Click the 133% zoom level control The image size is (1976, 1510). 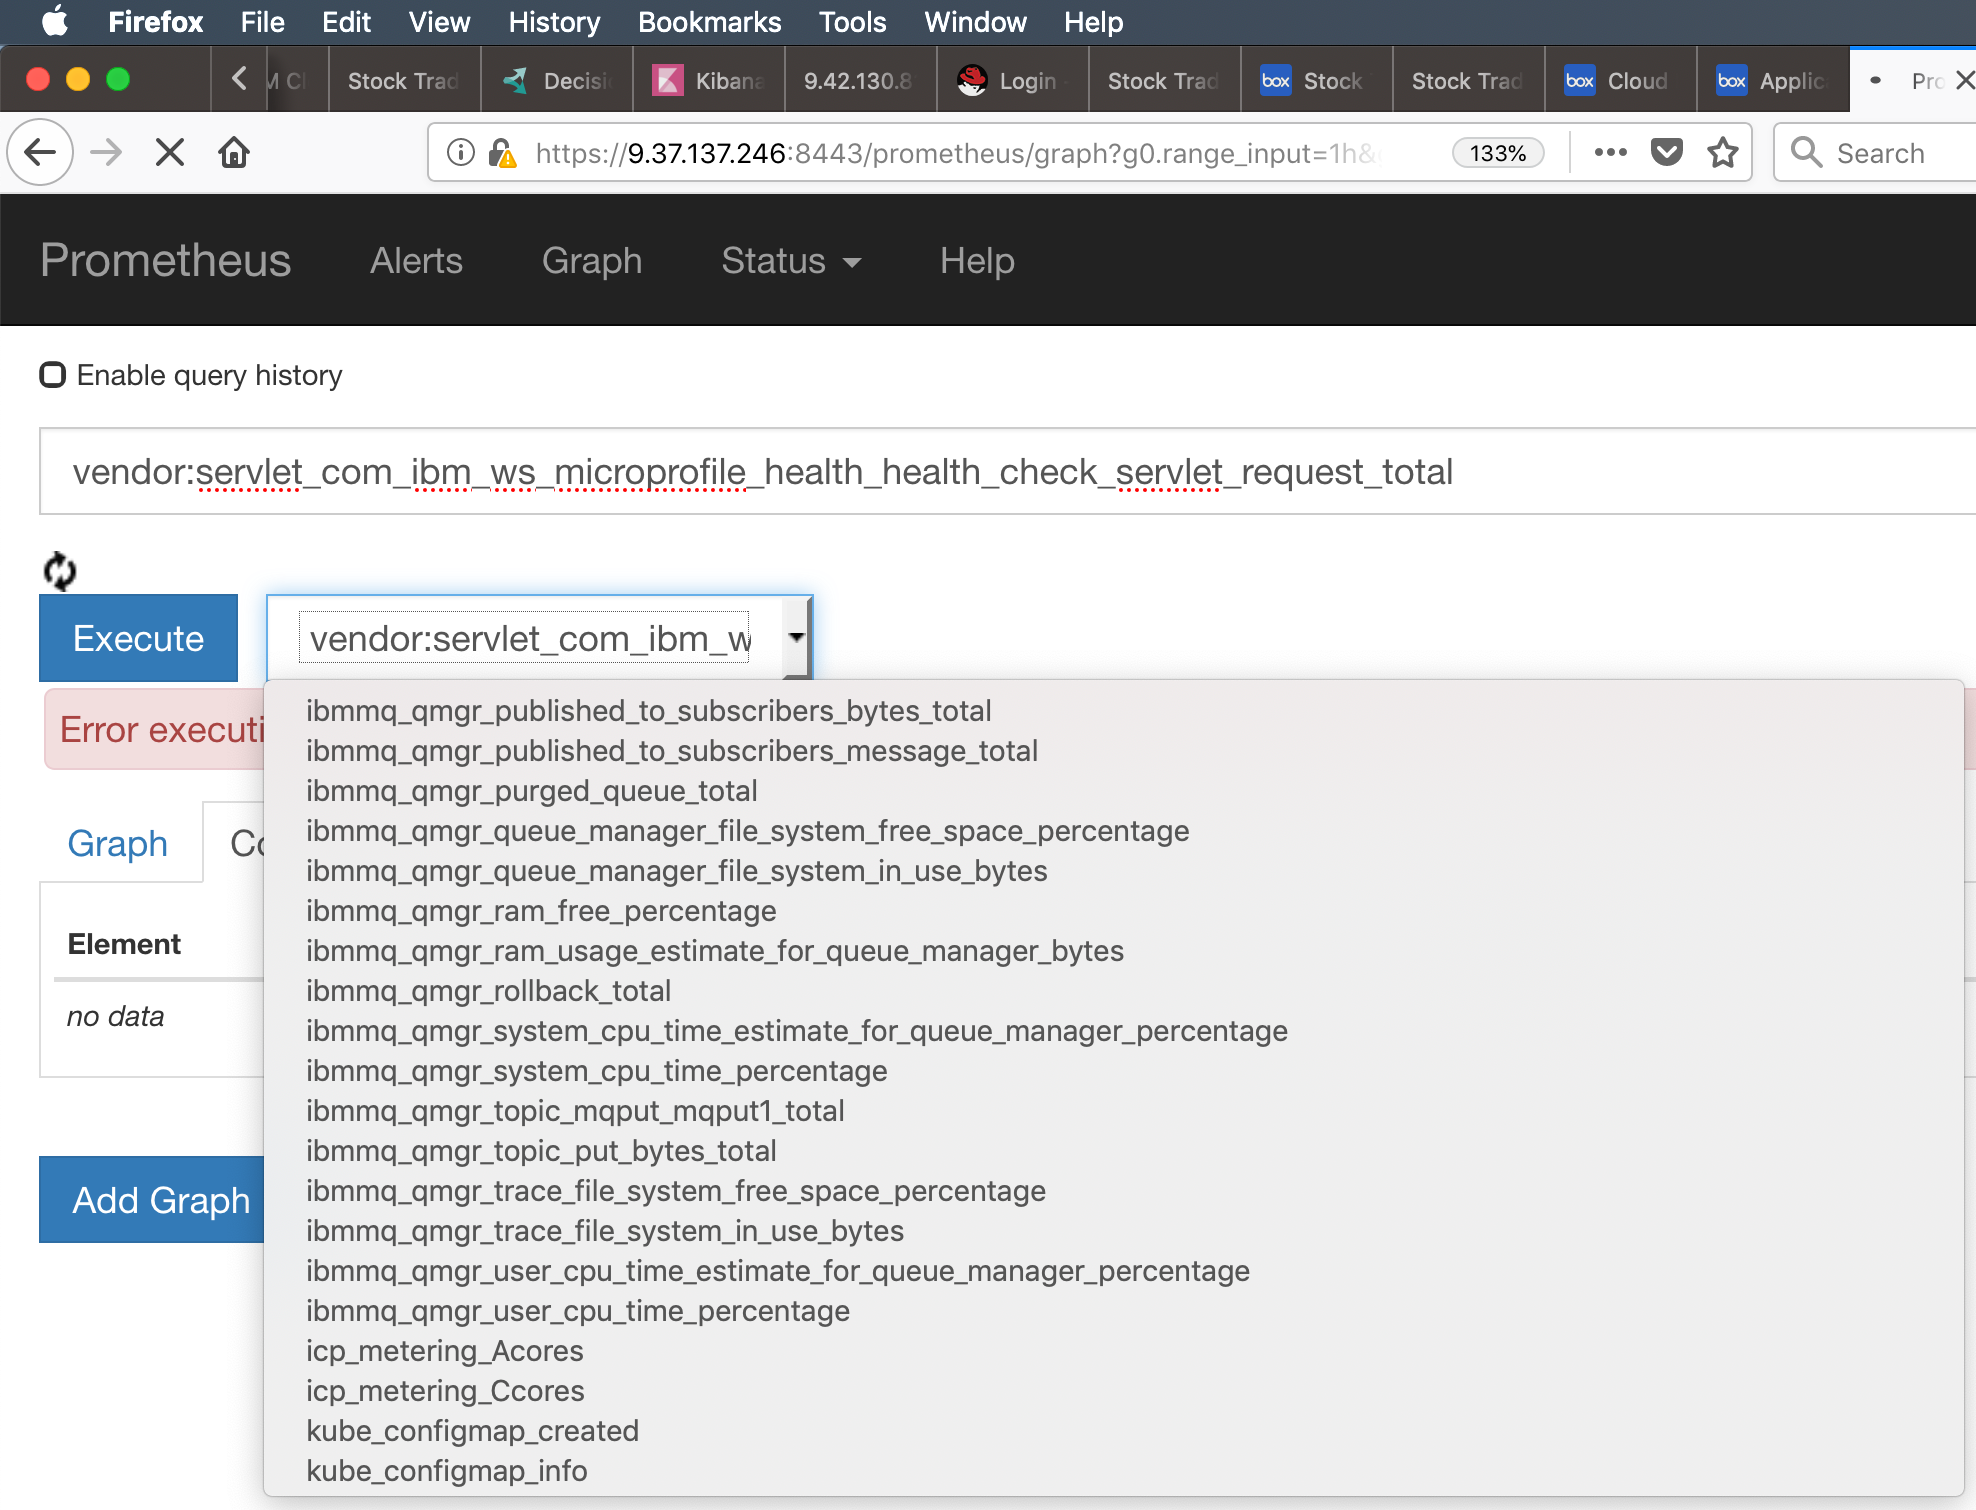pos(1497,153)
